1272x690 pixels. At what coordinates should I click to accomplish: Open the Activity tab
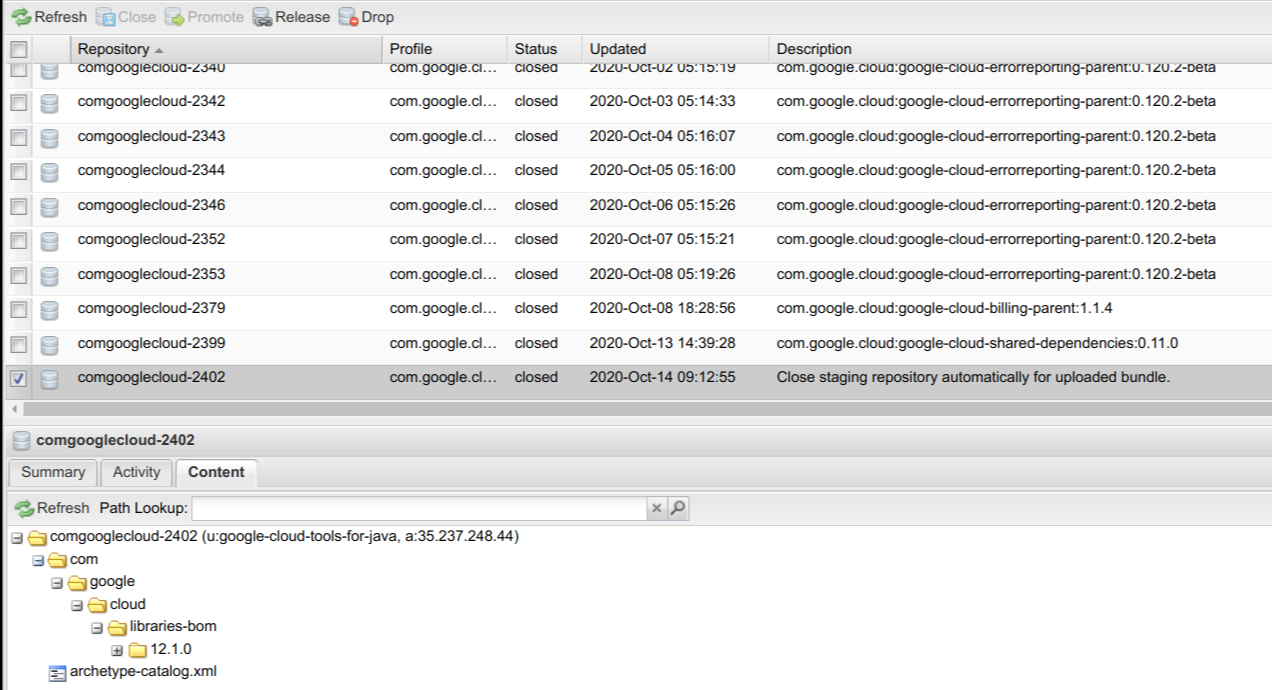pyautogui.click(x=136, y=472)
